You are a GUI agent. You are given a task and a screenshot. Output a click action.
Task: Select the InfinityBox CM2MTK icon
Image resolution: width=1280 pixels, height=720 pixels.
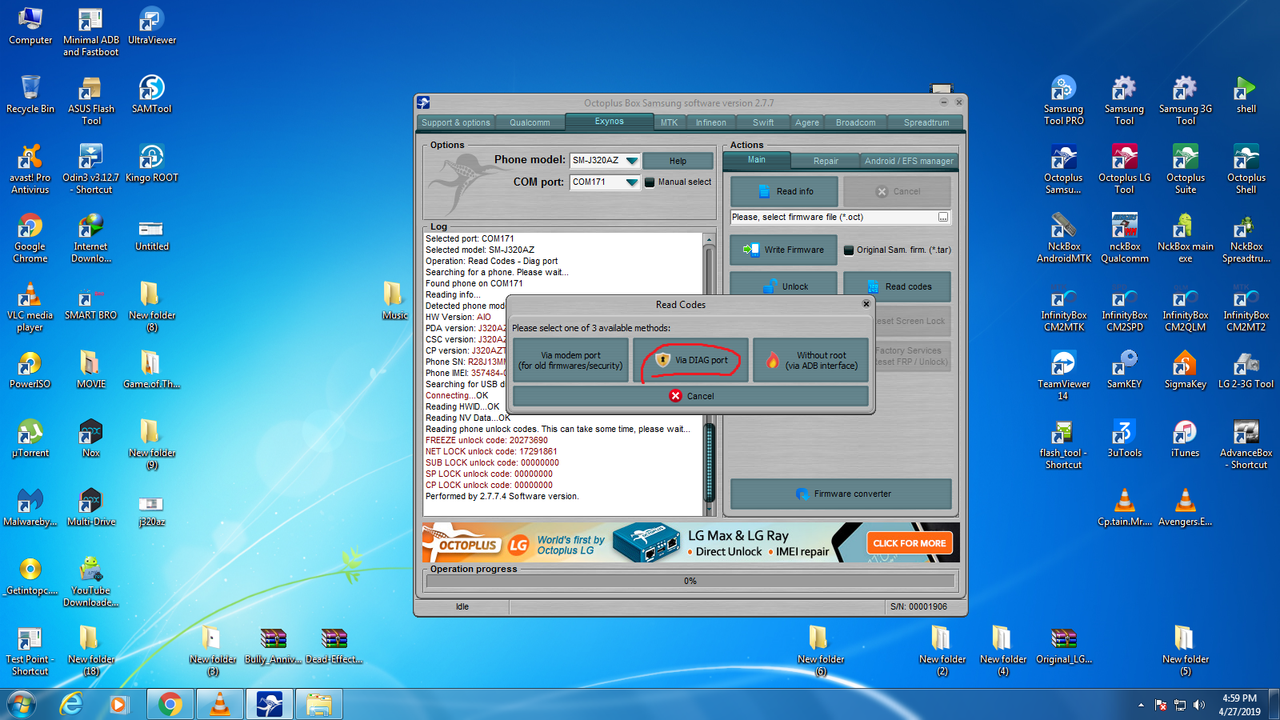pyautogui.click(x=1063, y=306)
